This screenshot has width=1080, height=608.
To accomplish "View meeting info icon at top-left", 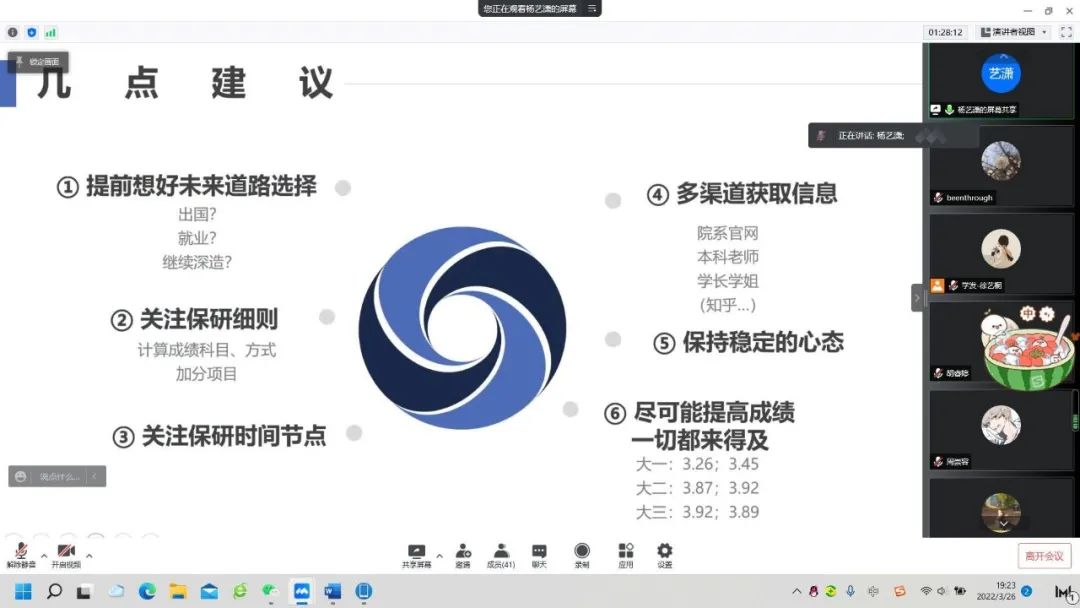I will tap(12, 32).
